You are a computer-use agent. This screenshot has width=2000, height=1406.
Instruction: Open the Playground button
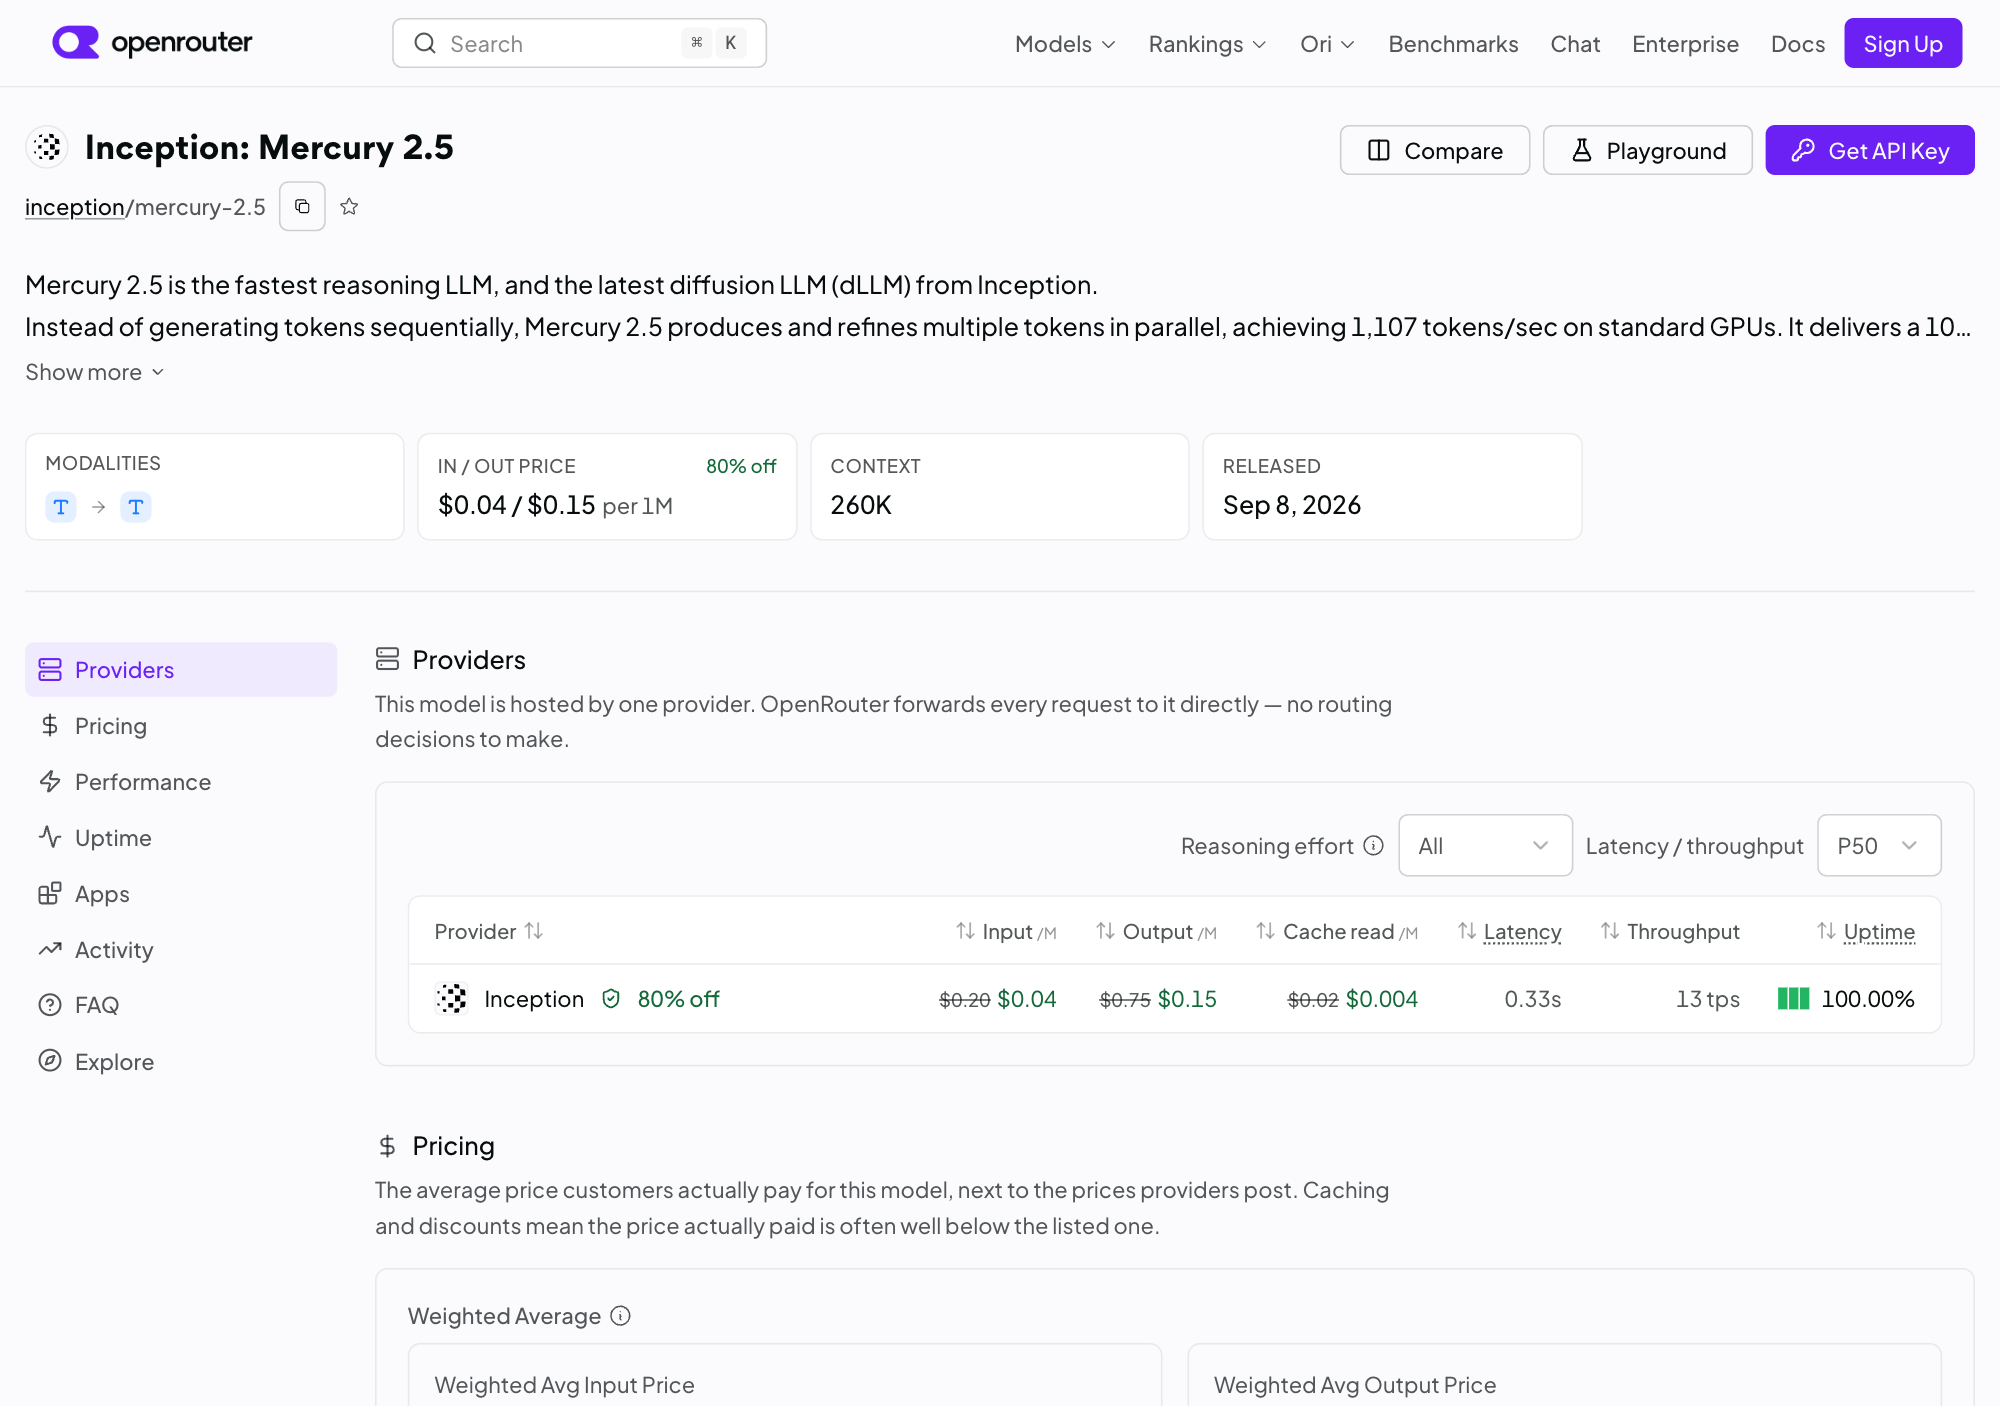(1647, 150)
